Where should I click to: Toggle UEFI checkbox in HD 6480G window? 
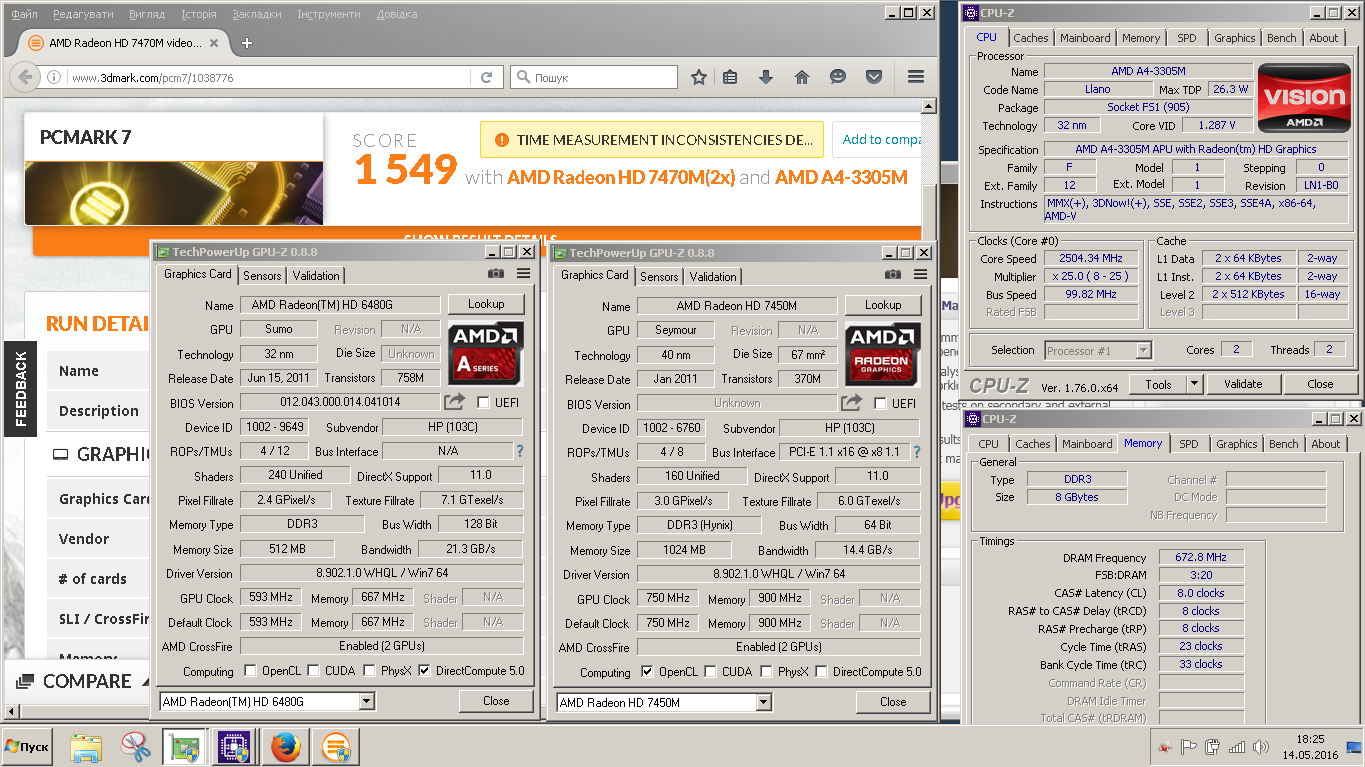484,402
